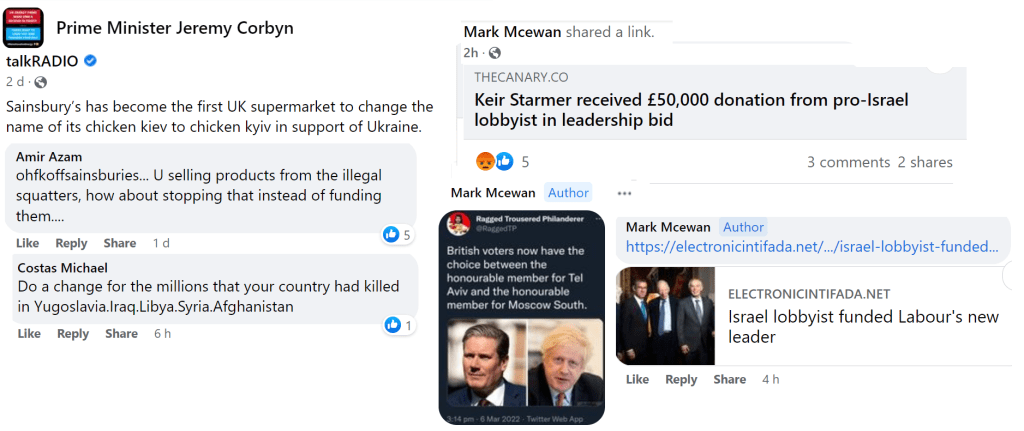Open the three-dots options menu beside Author
This screenshot has height=431, width=1024.
point(624,193)
